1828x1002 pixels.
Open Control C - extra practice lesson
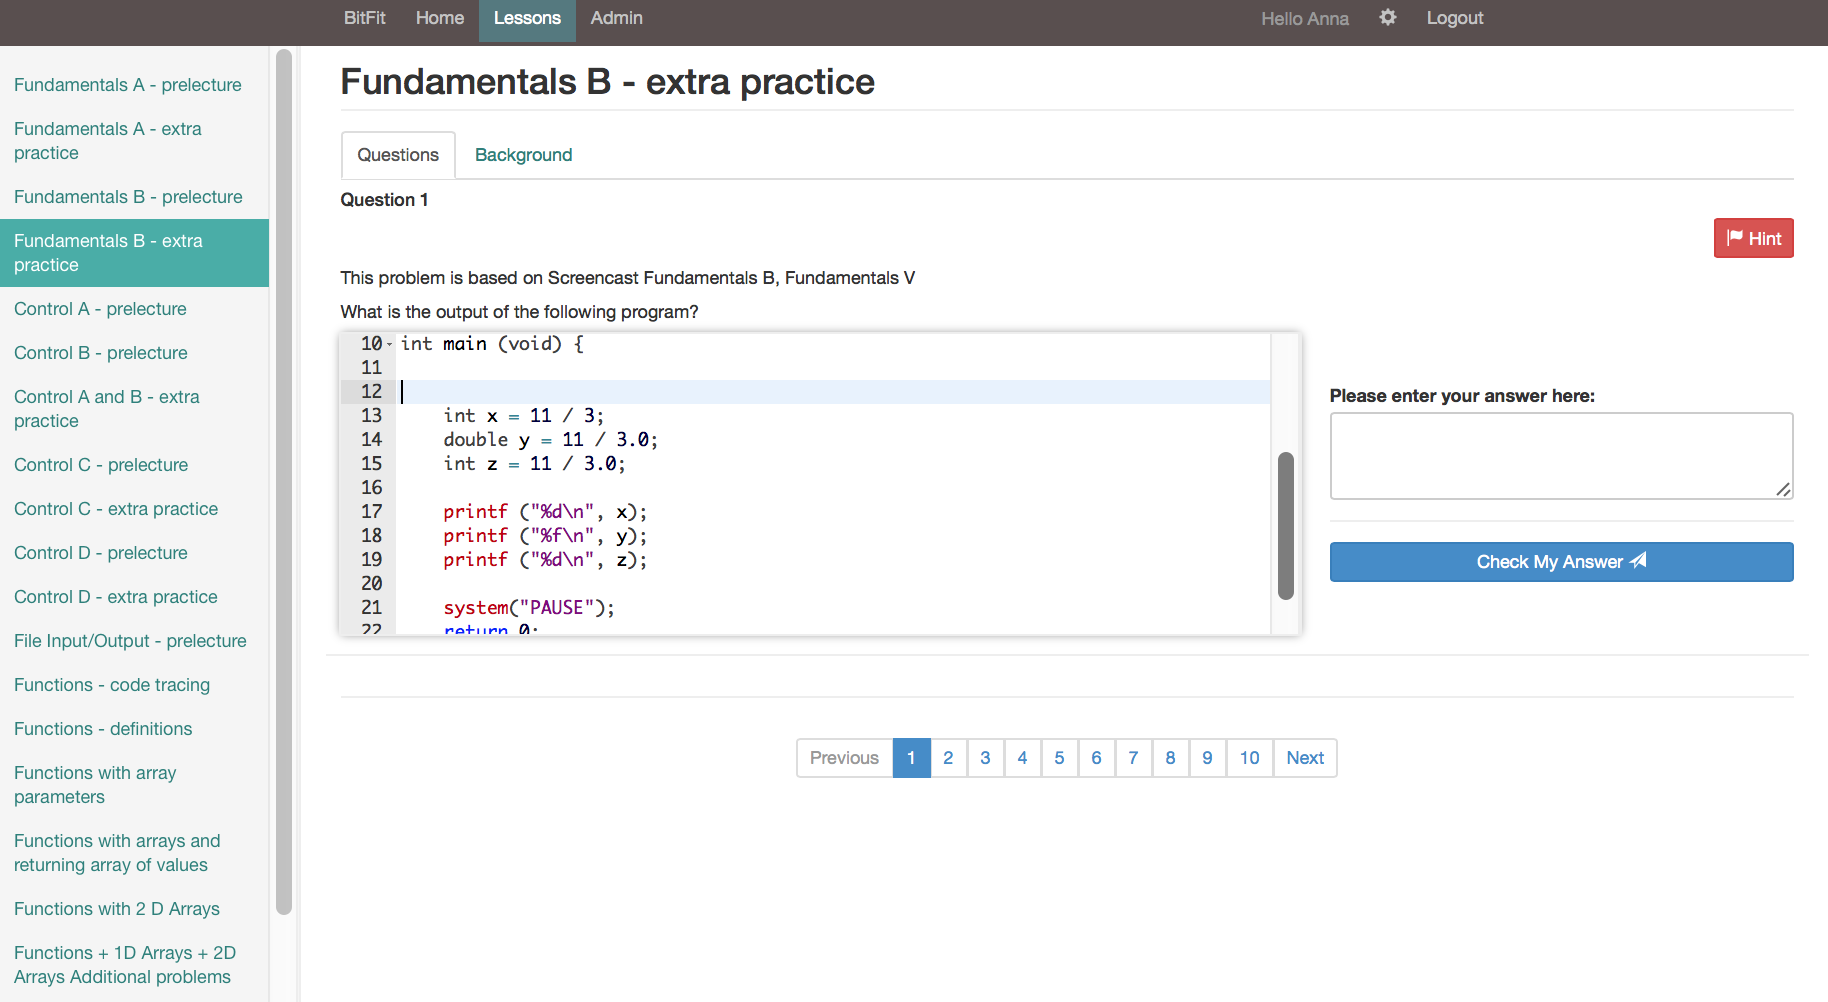coord(116,509)
